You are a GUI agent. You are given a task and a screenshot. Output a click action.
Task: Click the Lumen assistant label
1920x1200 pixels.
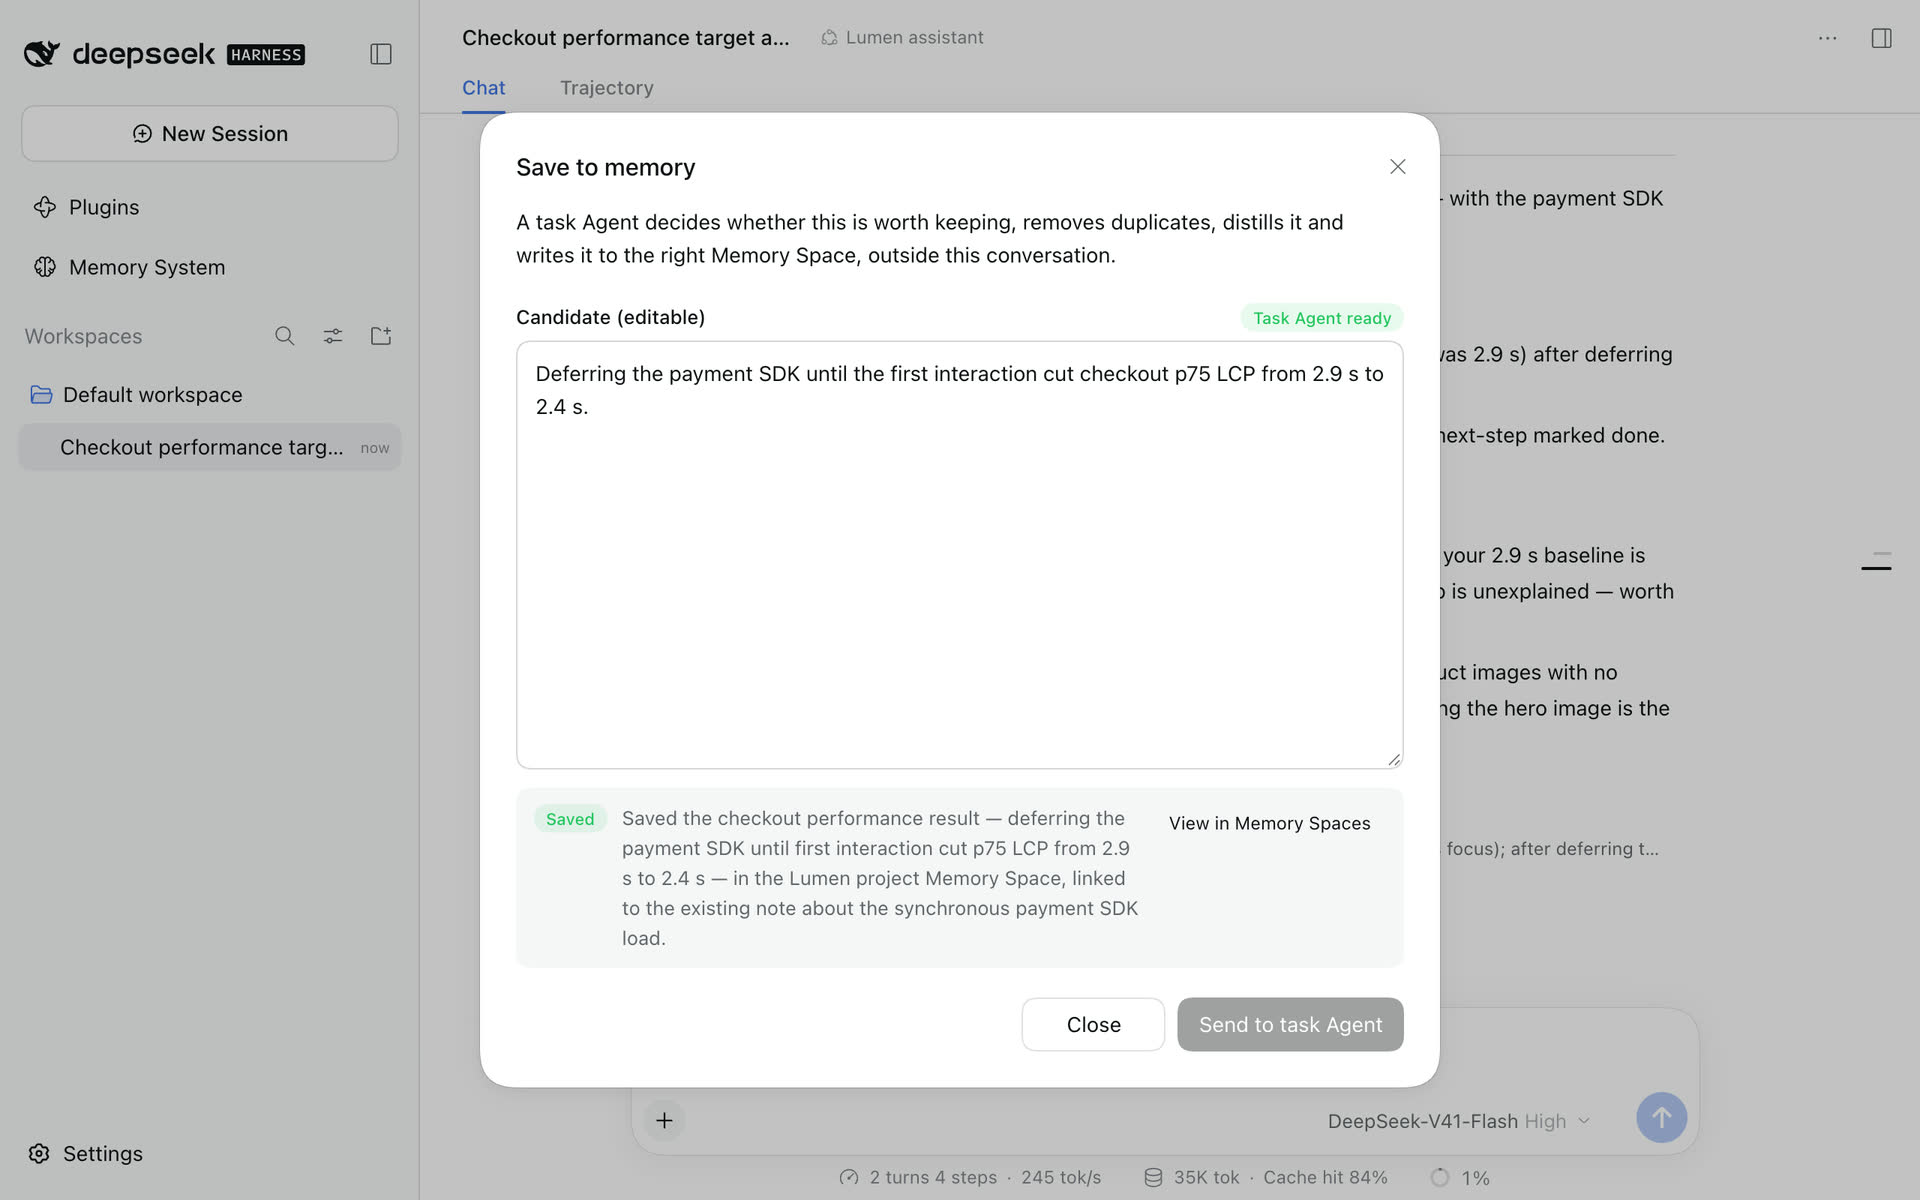[x=902, y=38]
